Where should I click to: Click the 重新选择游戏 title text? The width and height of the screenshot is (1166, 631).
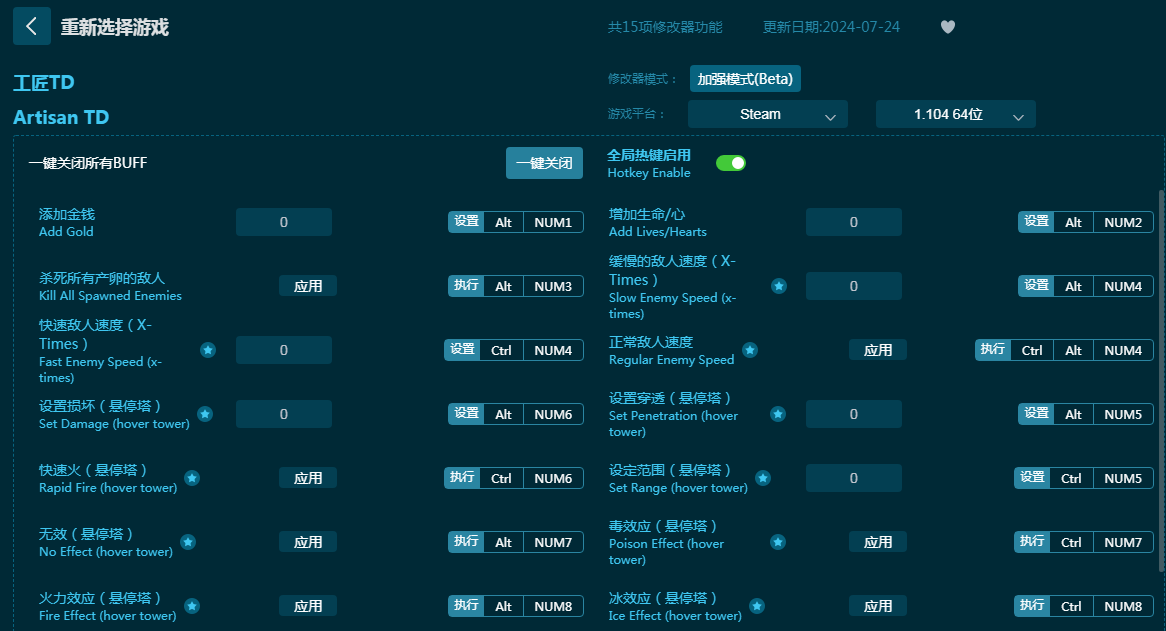point(115,27)
